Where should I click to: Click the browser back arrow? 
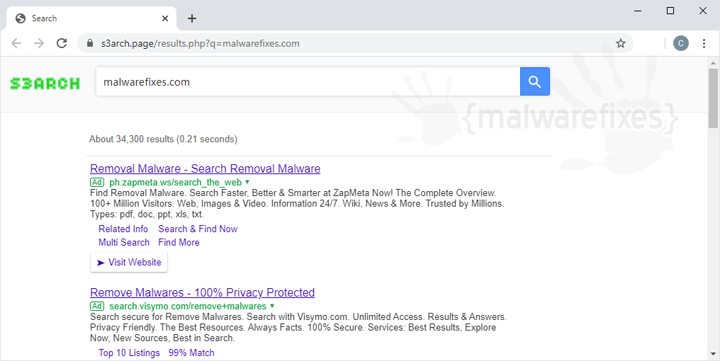tap(17, 43)
